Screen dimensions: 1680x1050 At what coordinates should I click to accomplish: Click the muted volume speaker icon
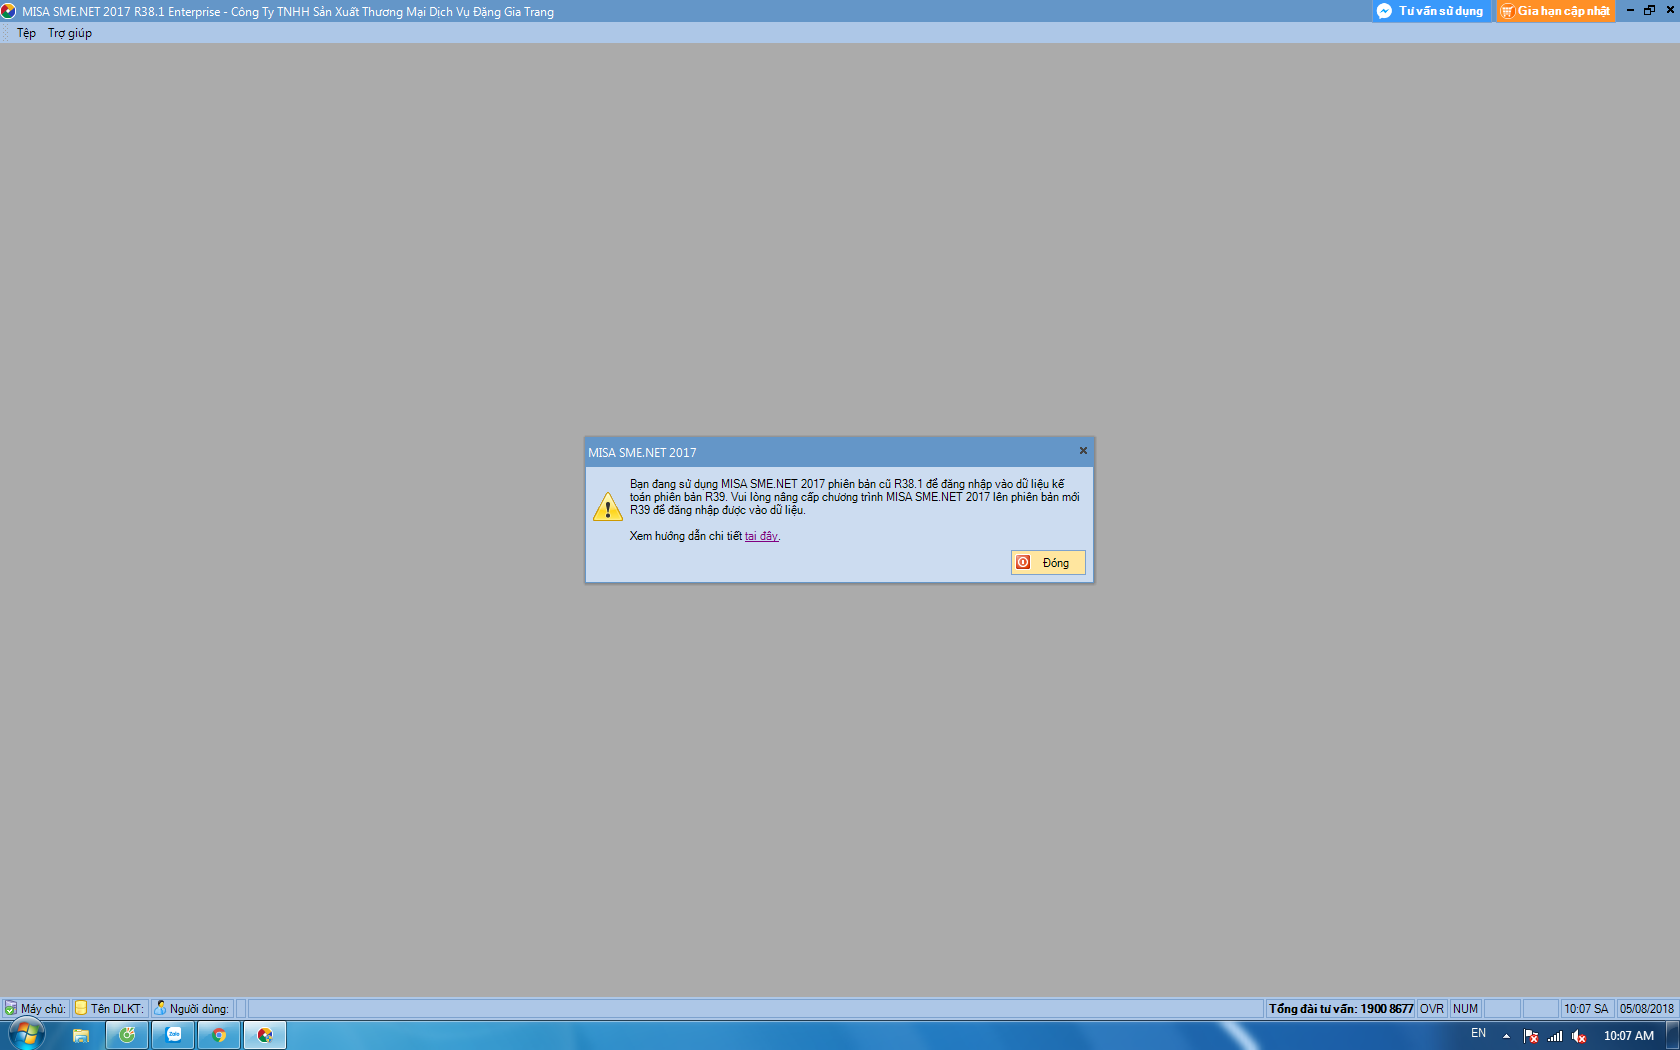pos(1579,1036)
